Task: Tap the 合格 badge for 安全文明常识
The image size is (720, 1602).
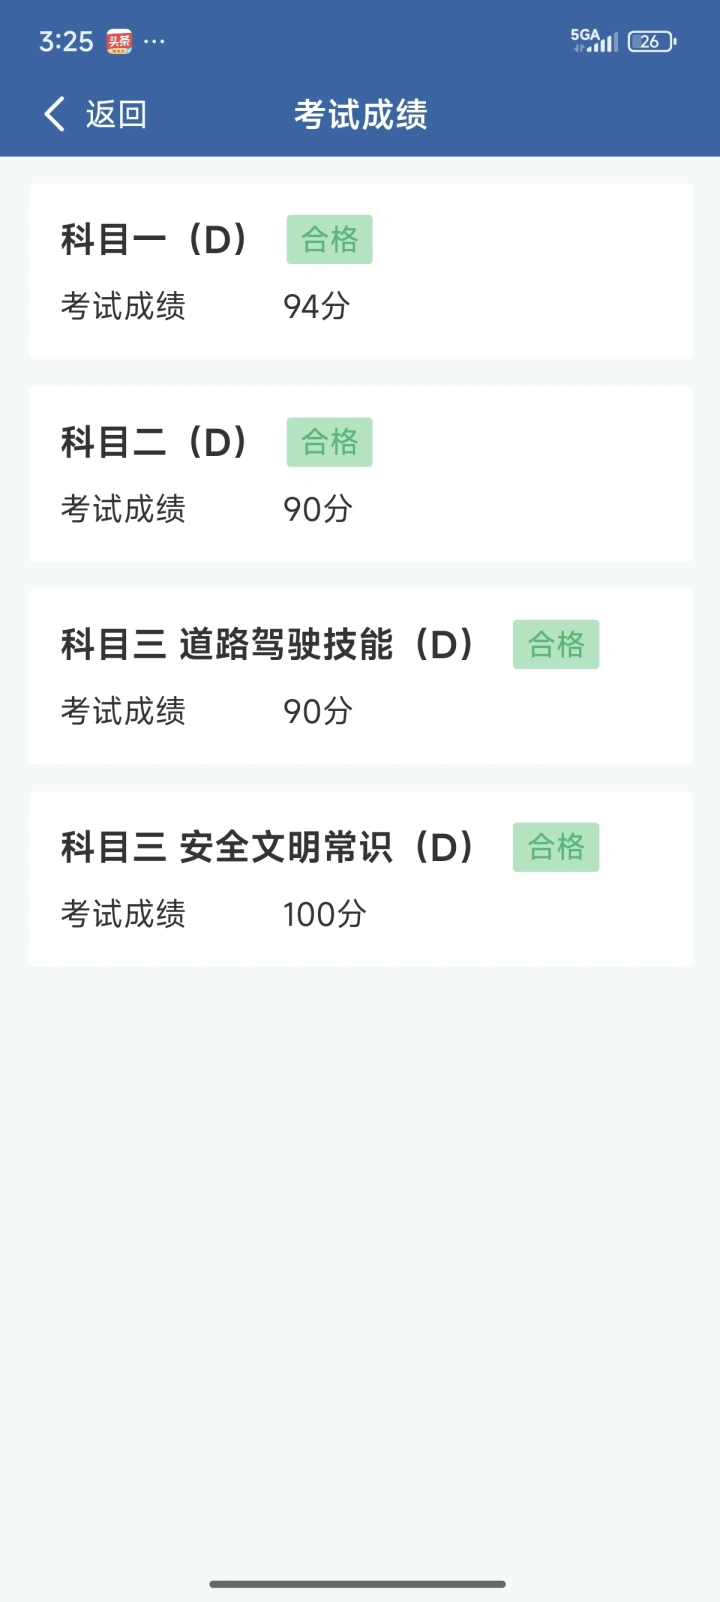Action: tap(556, 847)
